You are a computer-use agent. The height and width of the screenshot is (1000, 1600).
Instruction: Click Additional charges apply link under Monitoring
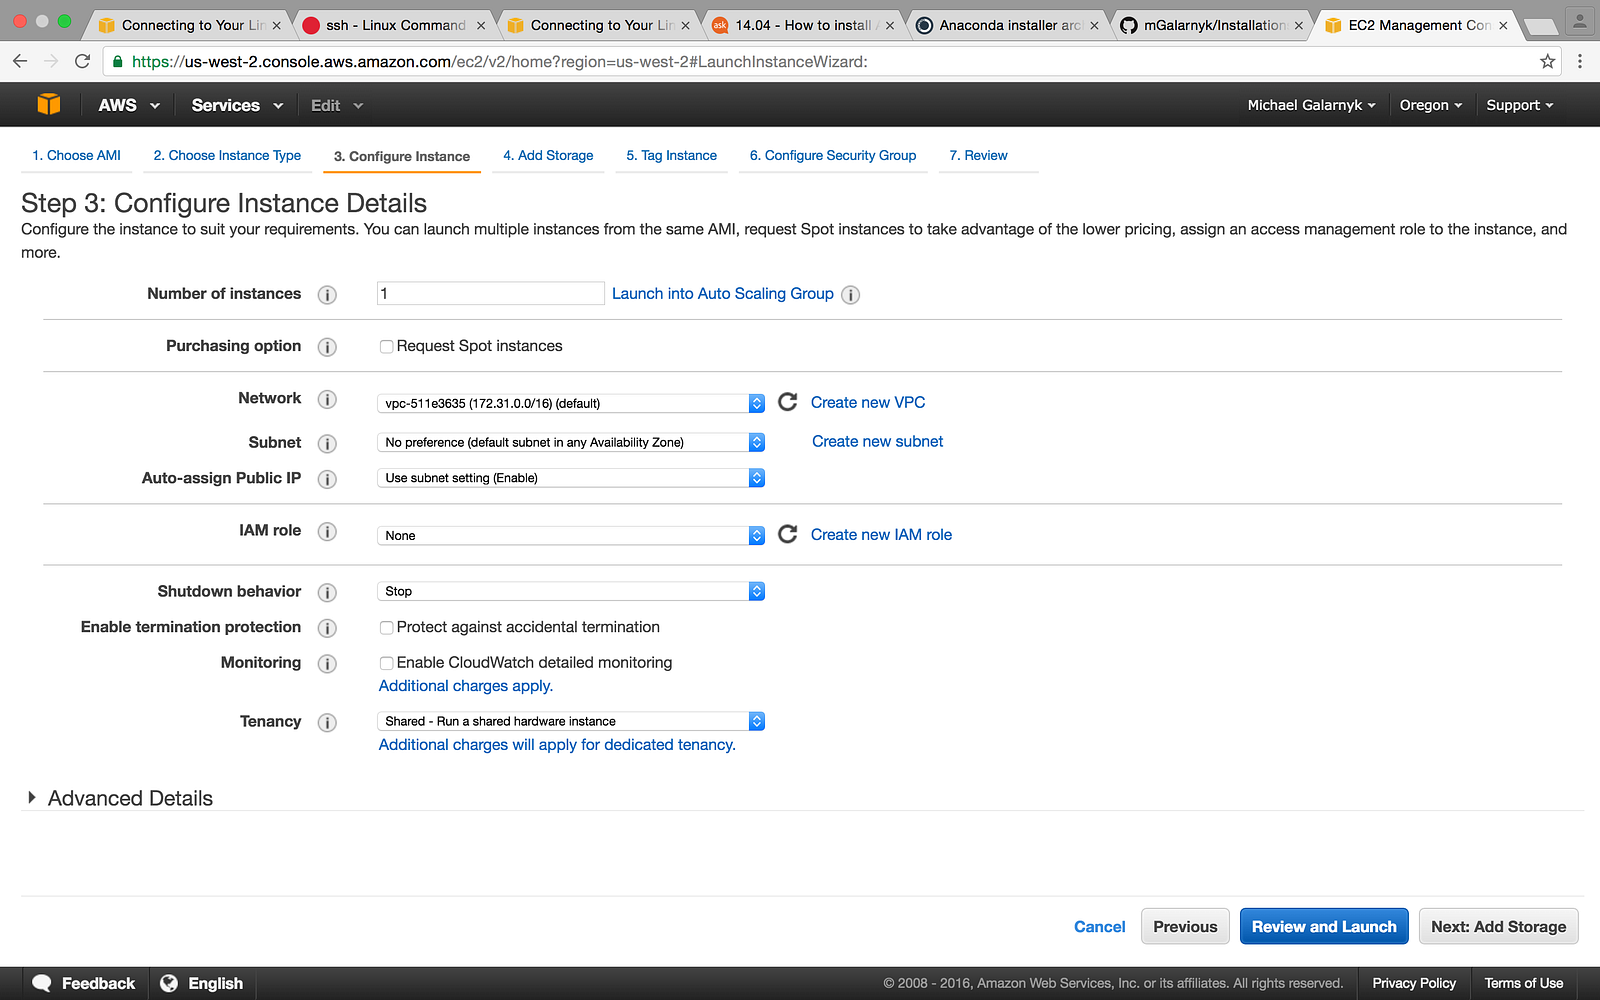(466, 686)
